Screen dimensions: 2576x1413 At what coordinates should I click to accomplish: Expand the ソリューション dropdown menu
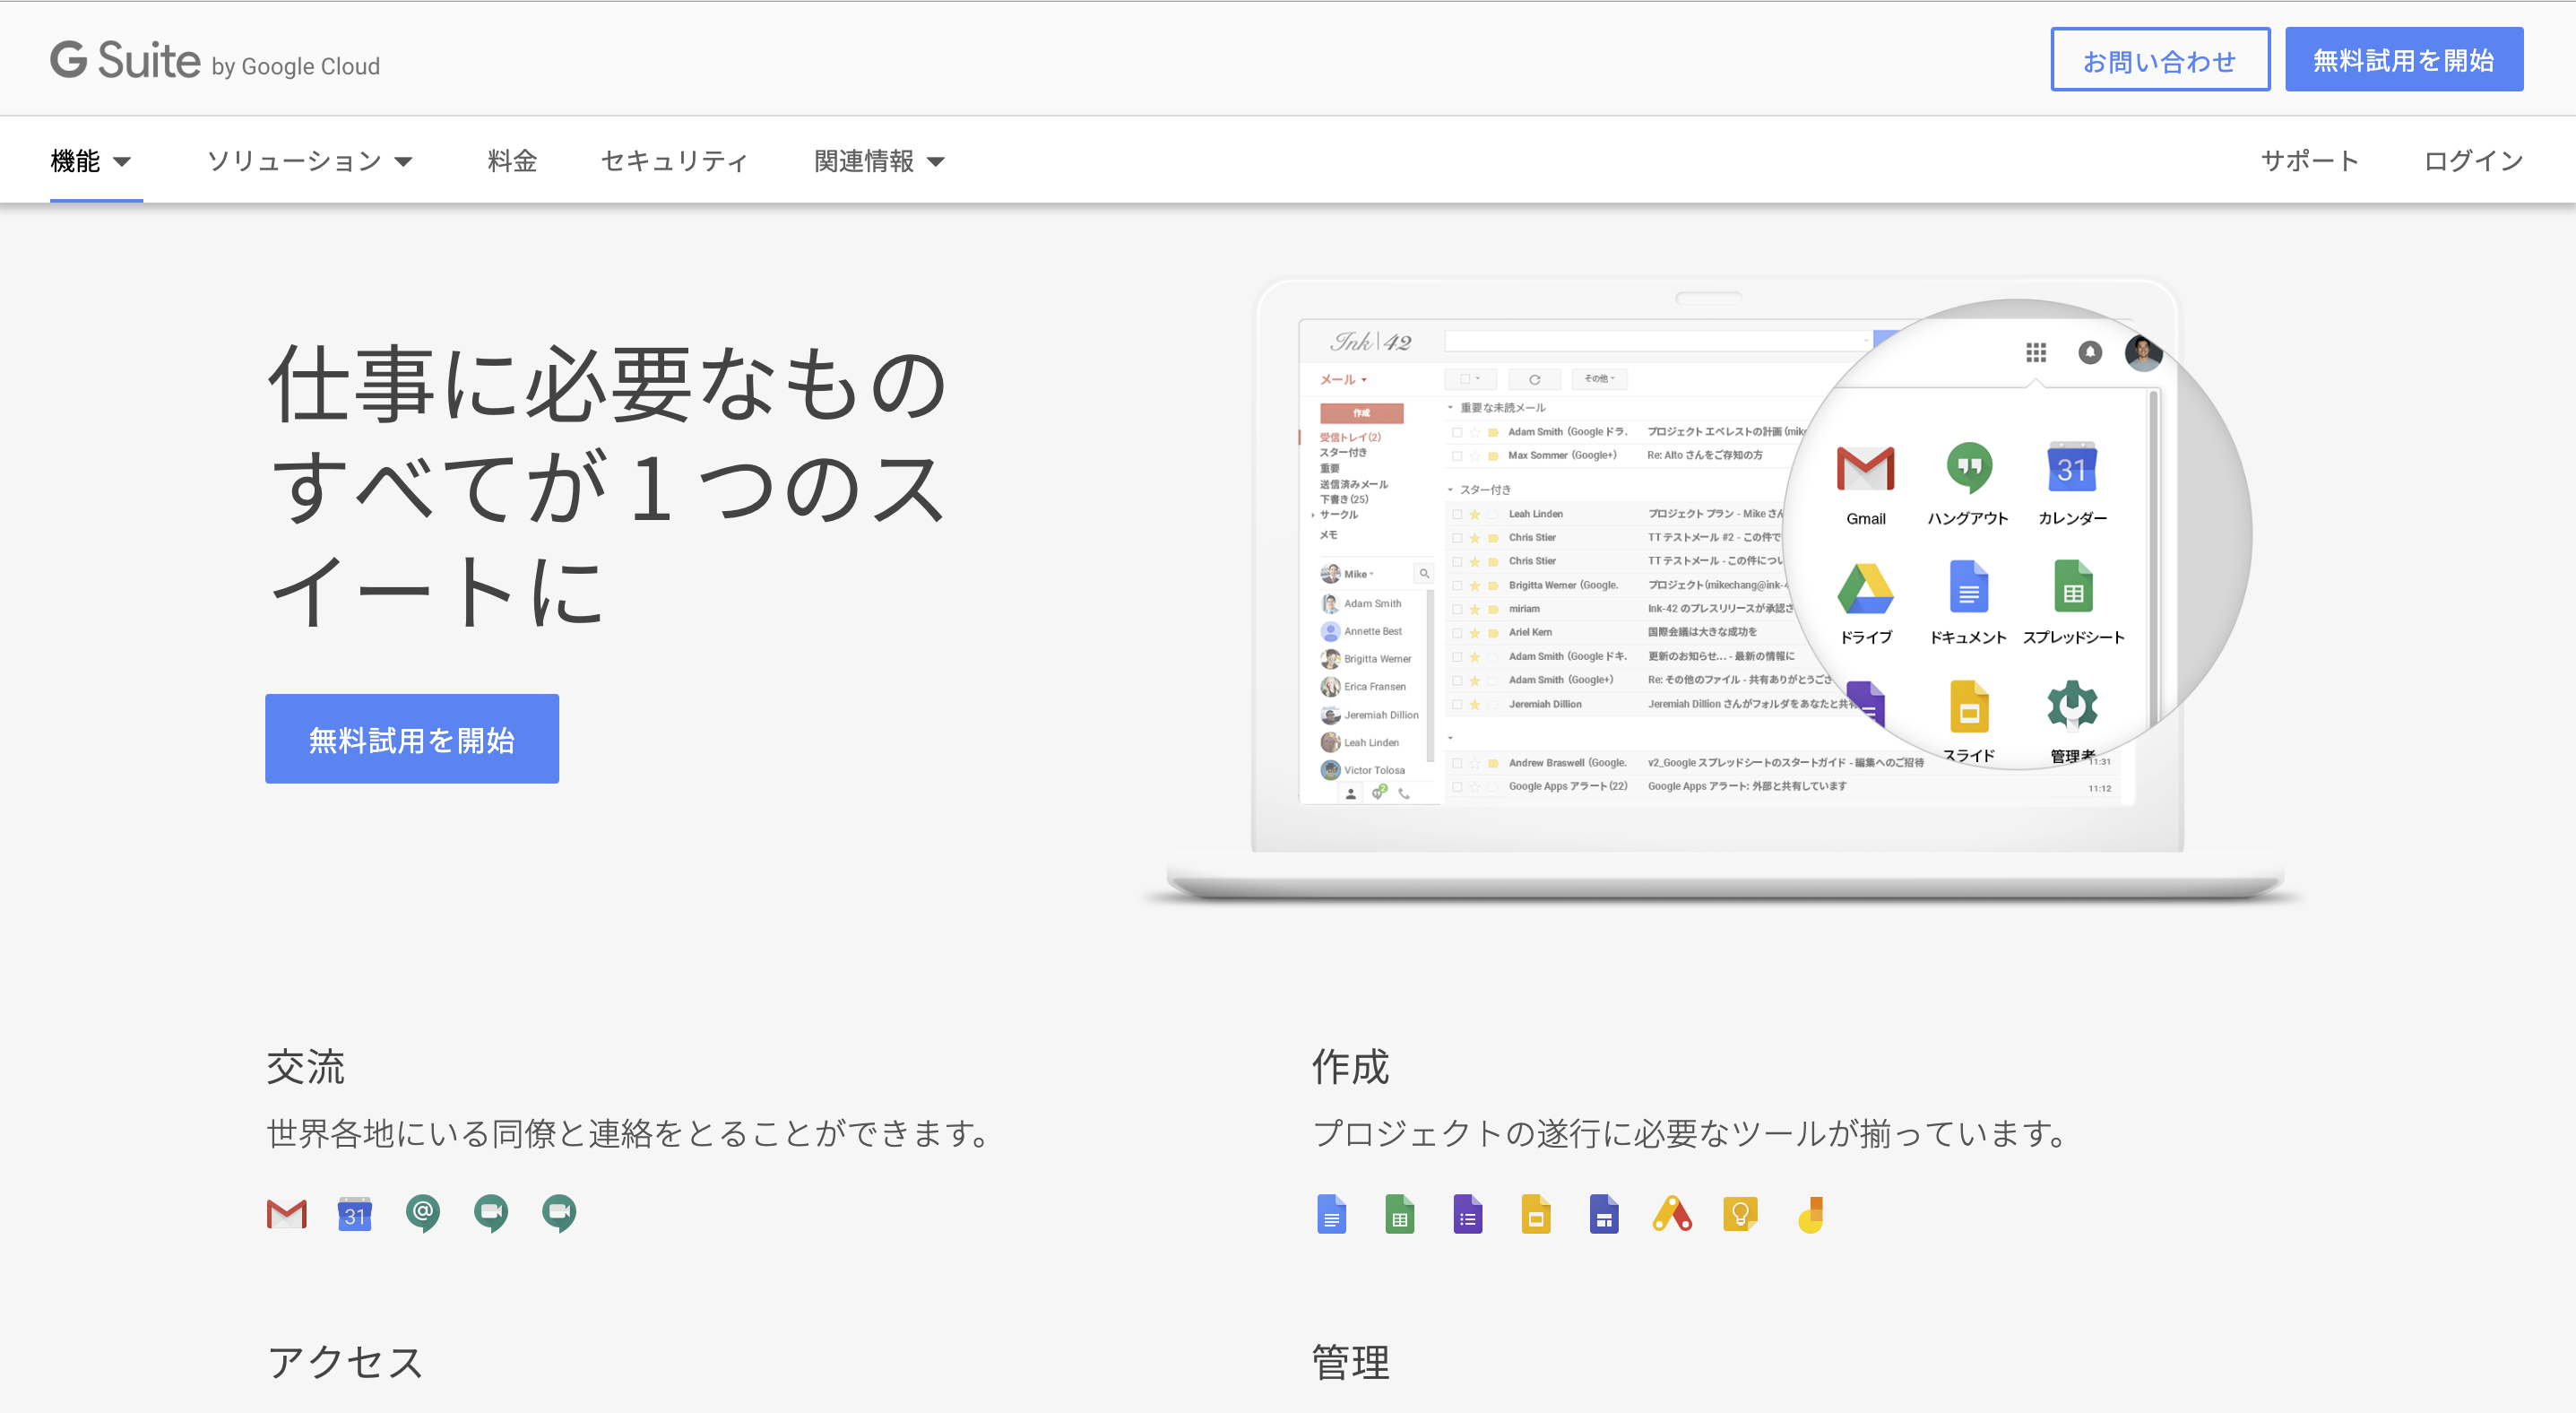(x=310, y=160)
